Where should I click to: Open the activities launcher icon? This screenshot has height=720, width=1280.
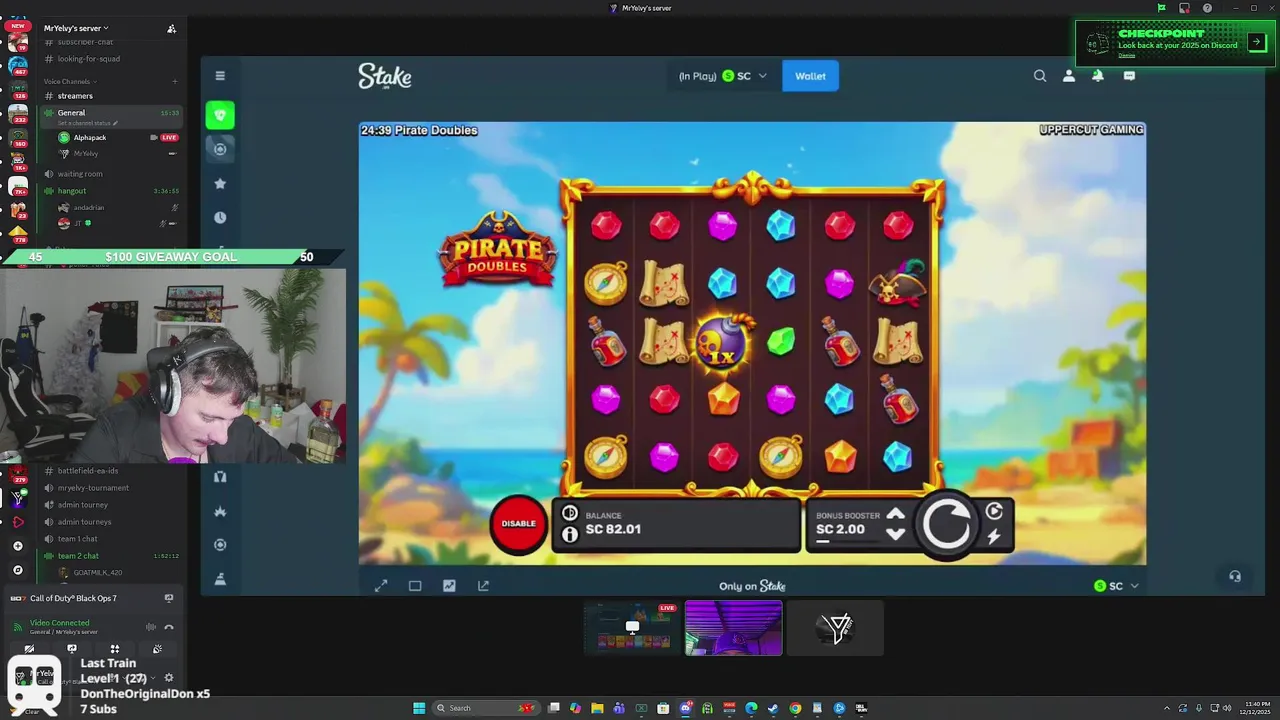point(114,649)
